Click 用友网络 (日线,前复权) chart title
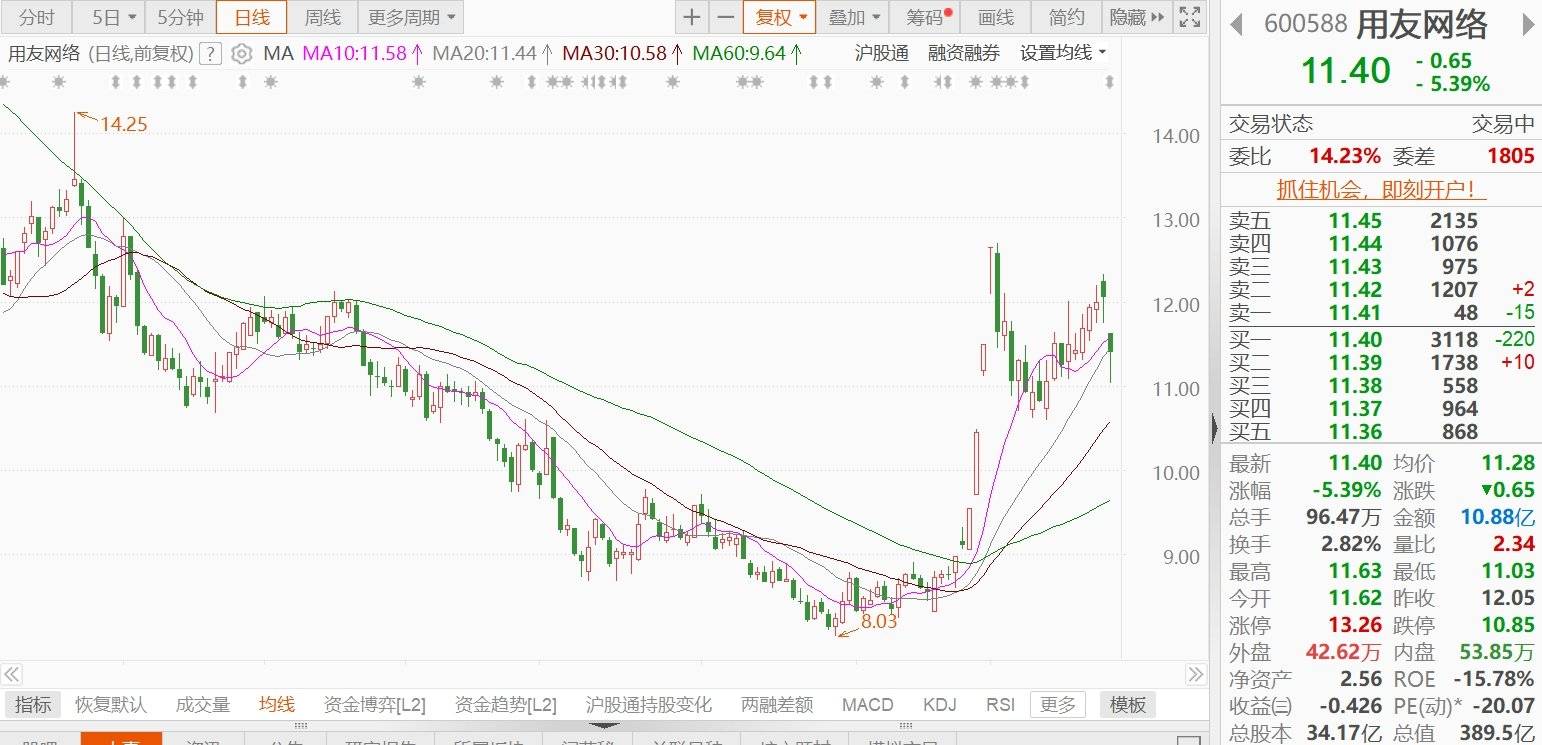Image resolution: width=1542 pixels, height=745 pixels. (101, 54)
